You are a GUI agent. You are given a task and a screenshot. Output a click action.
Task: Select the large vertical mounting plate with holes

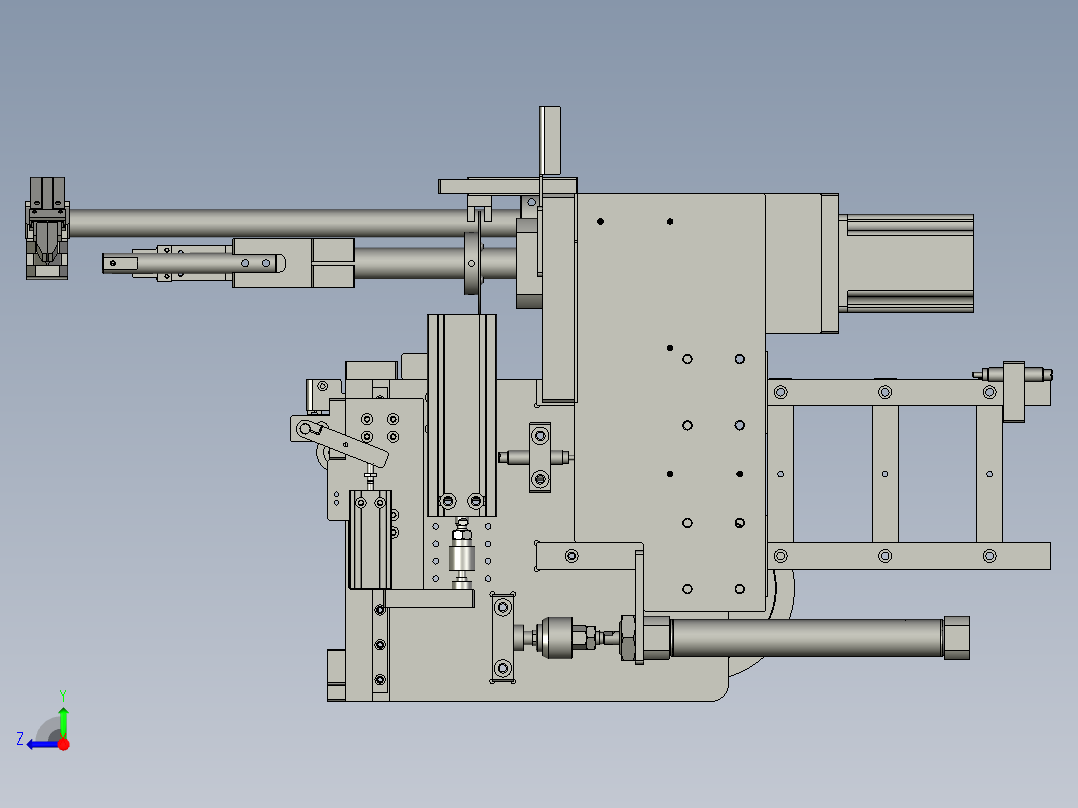(x=670, y=402)
